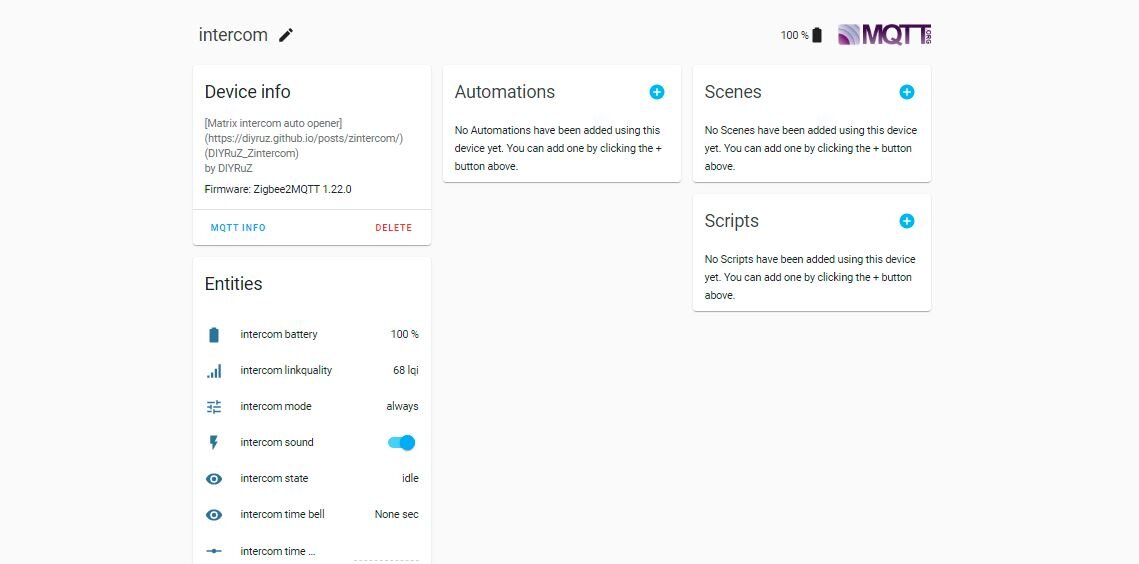This screenshot has height=564, width=1139.
Task: Click the intercom state idle value
Action: pos(410,479)
